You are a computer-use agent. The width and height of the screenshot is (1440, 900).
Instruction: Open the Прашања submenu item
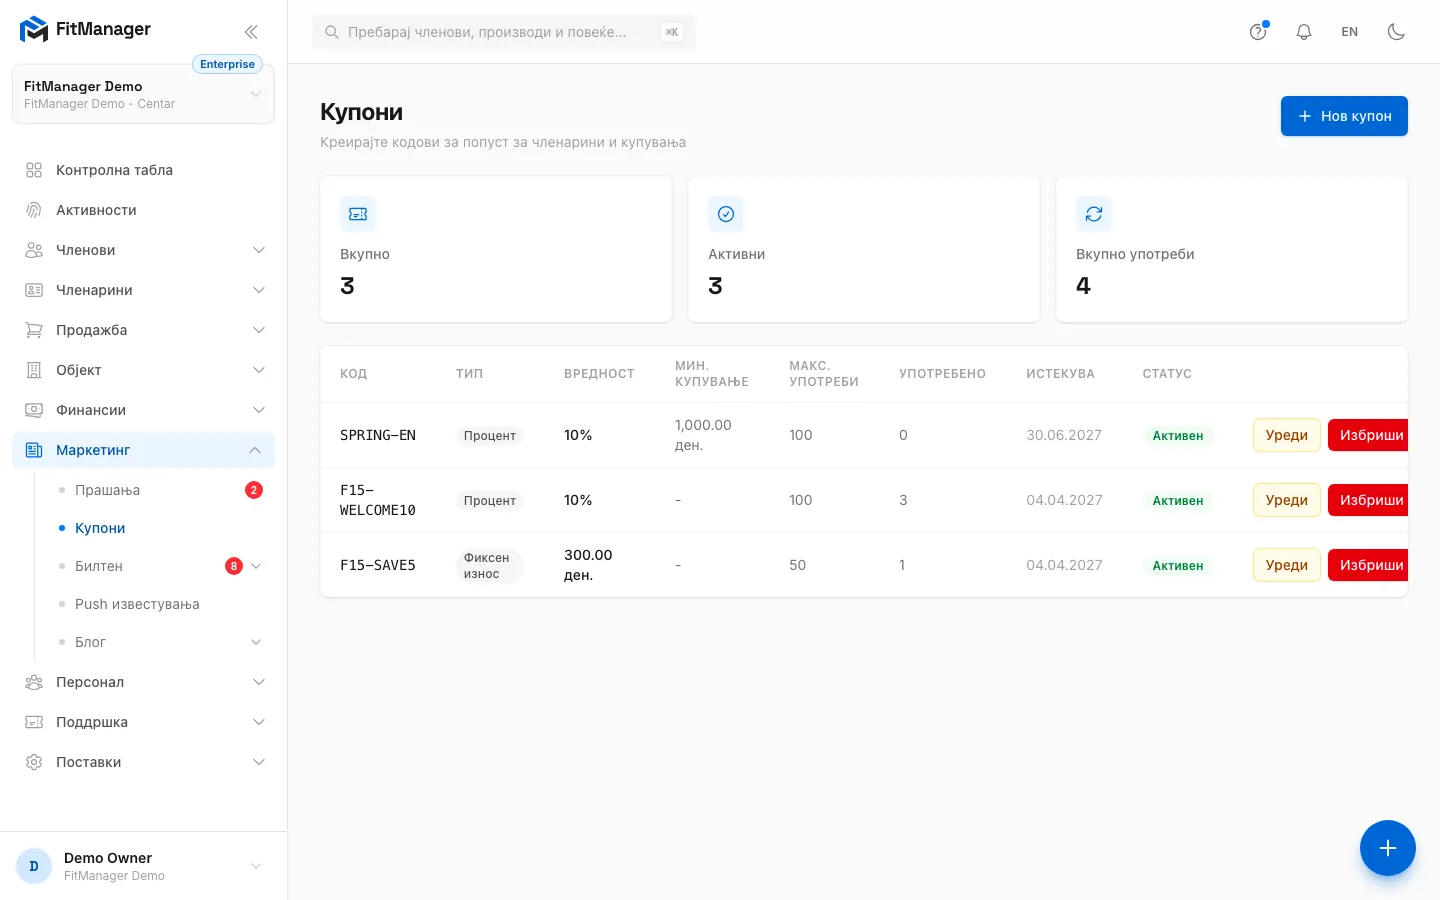click(x=160, y=490)
